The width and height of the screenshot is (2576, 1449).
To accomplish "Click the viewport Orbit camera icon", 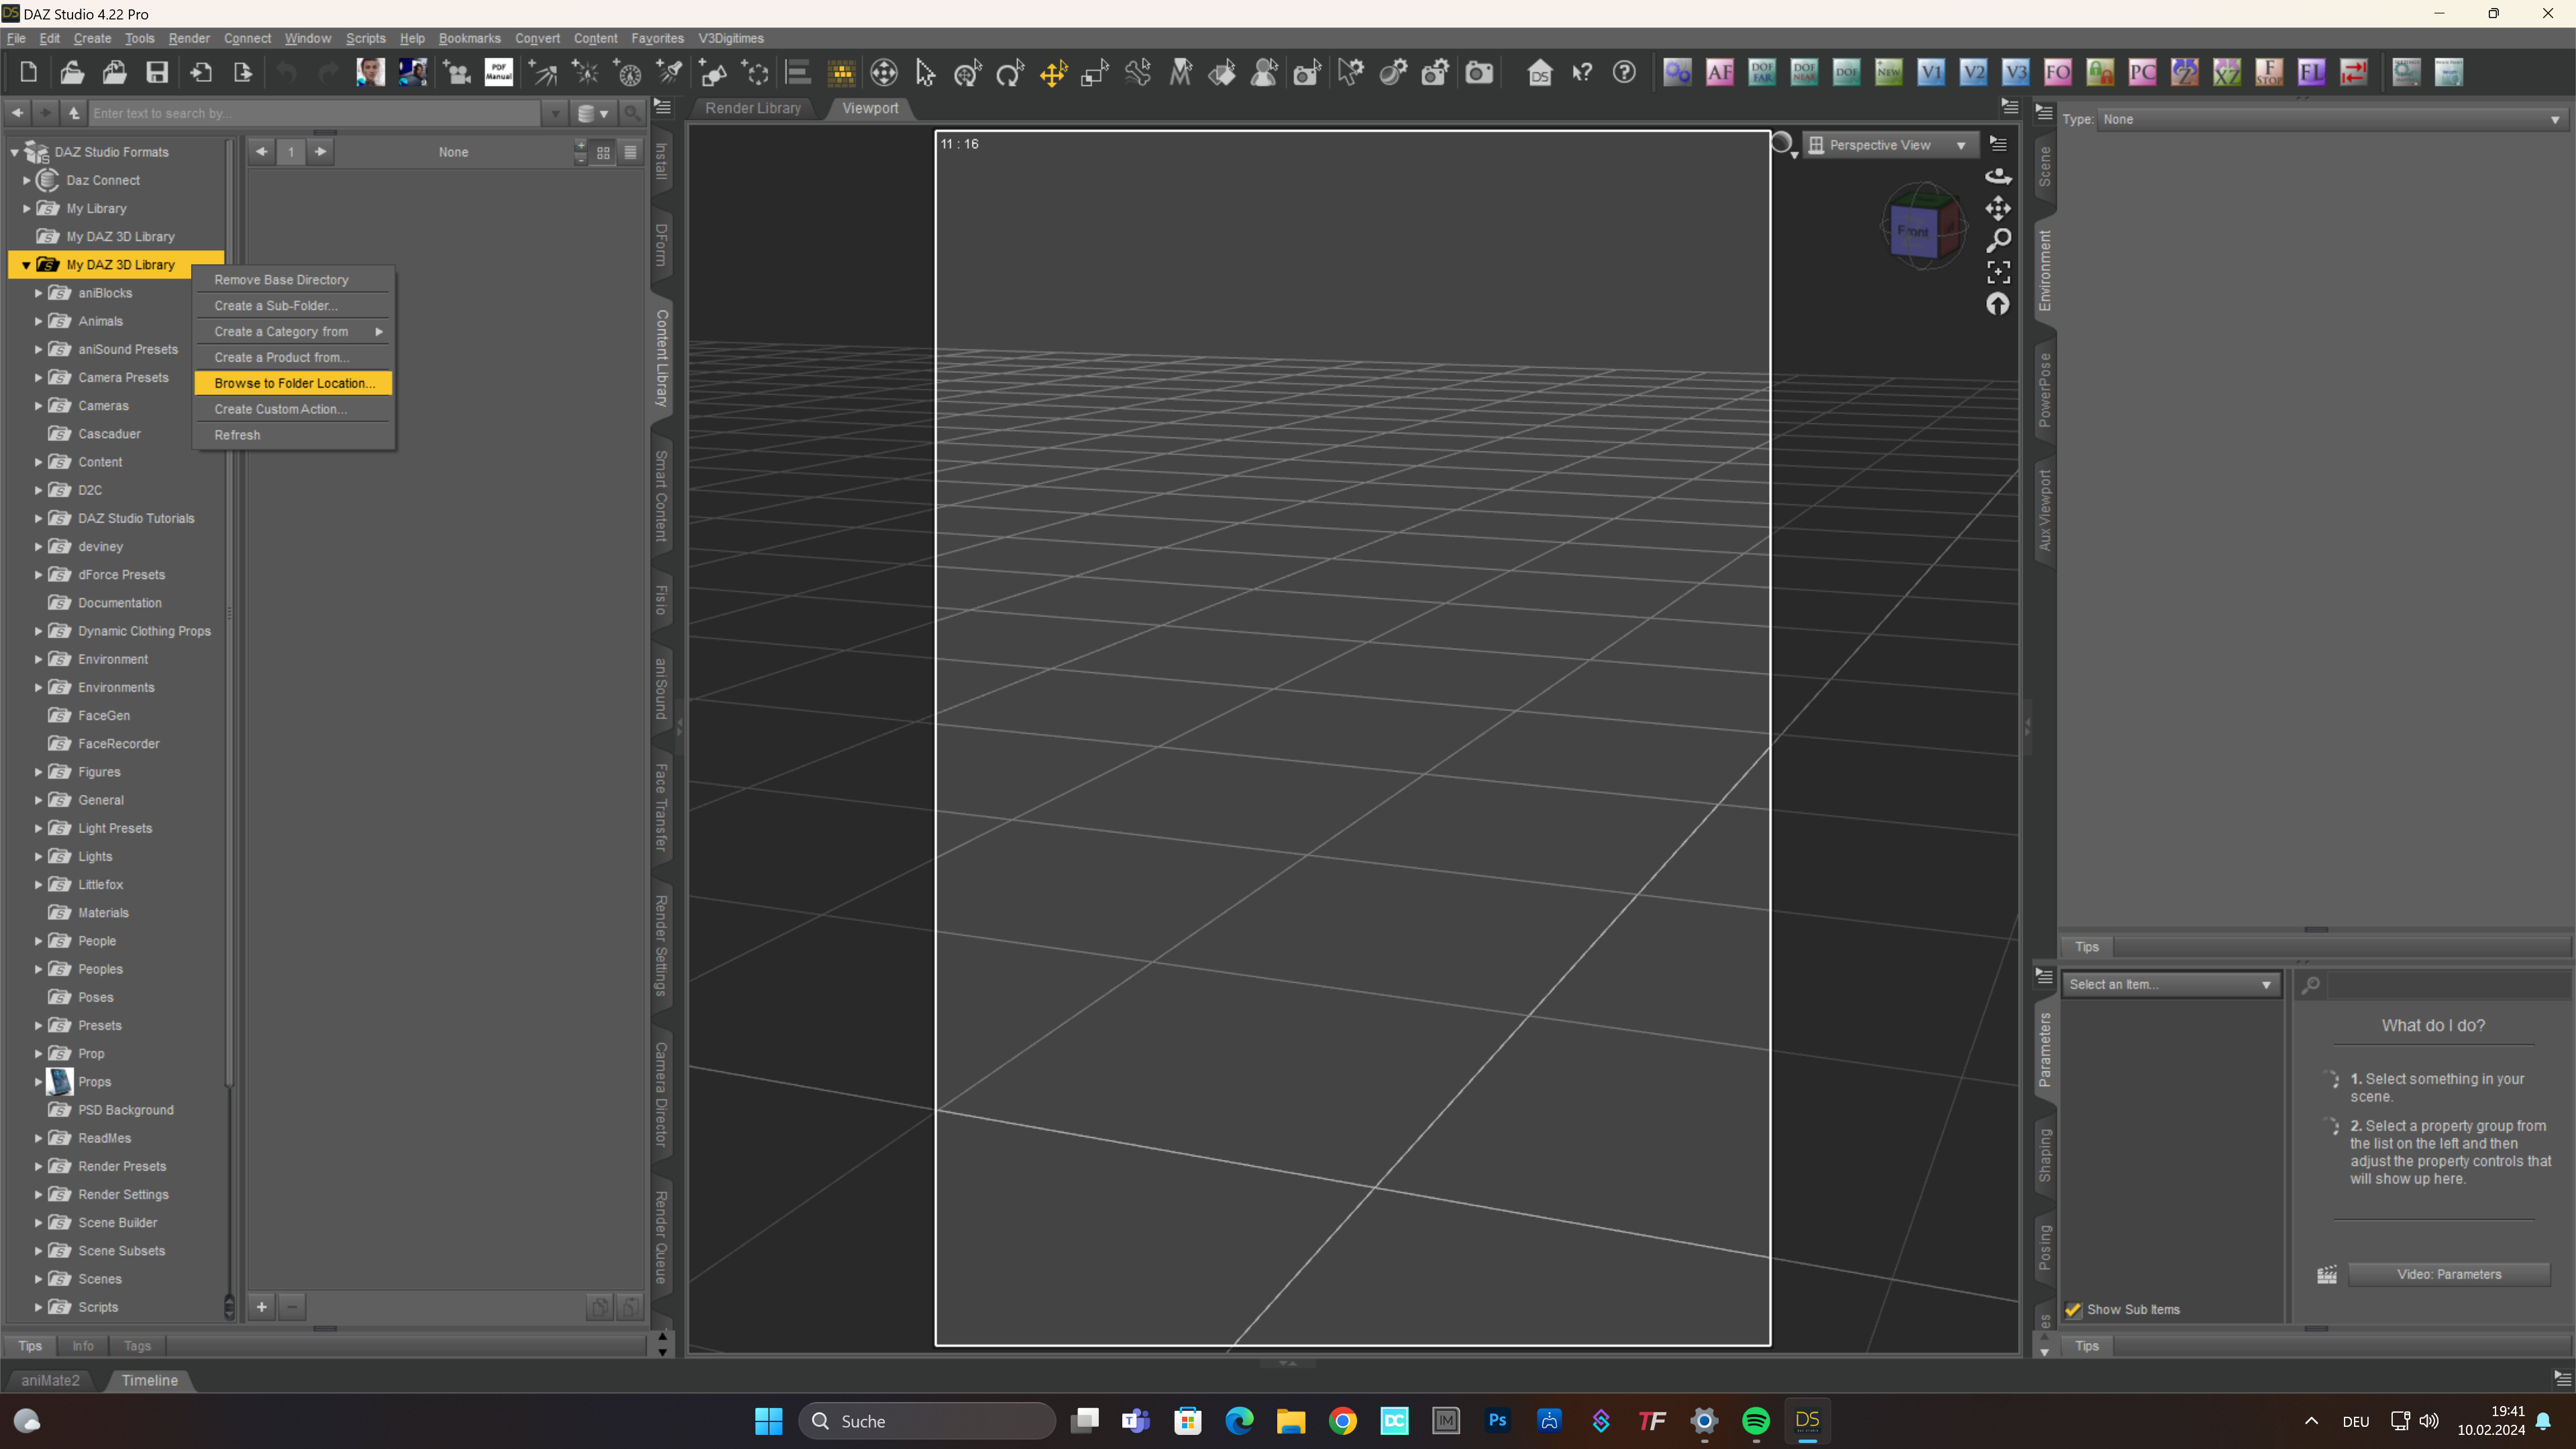I will pos(1997,176).
